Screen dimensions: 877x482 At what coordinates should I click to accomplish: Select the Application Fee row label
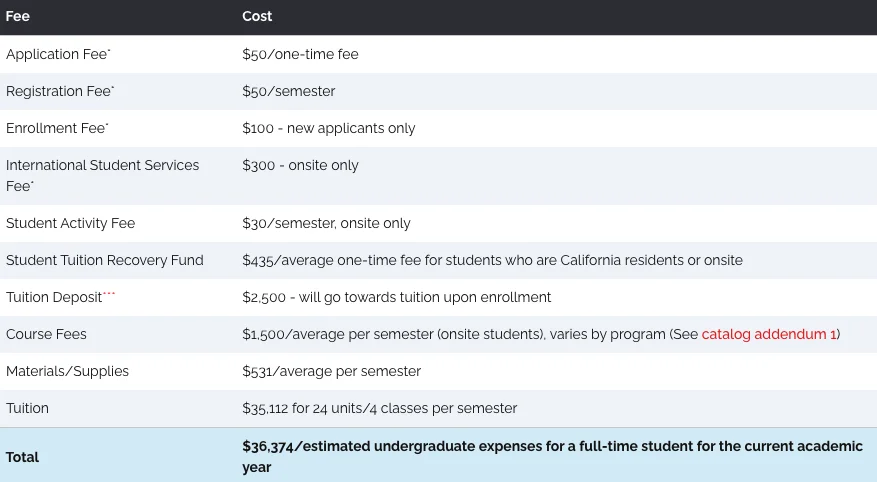tap(58, 54)
